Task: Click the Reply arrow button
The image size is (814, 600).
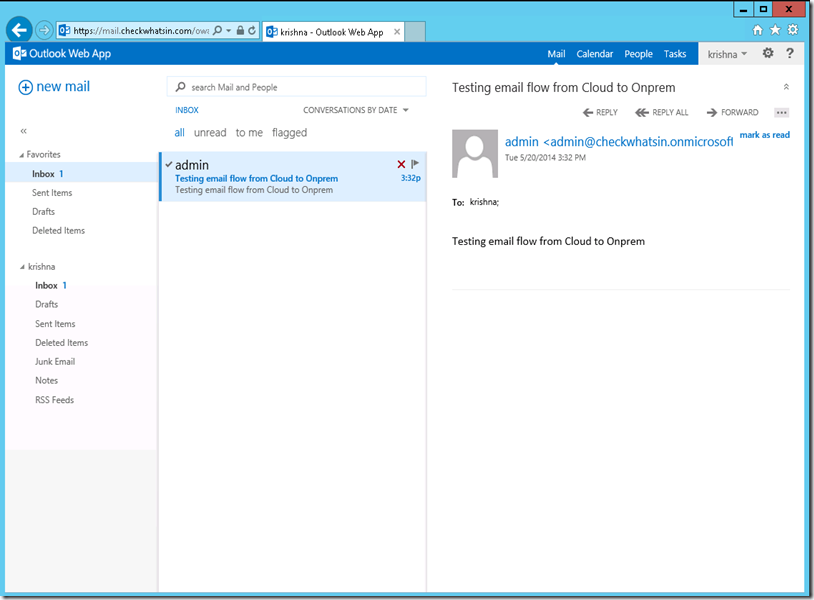Action: pos(600,112)
